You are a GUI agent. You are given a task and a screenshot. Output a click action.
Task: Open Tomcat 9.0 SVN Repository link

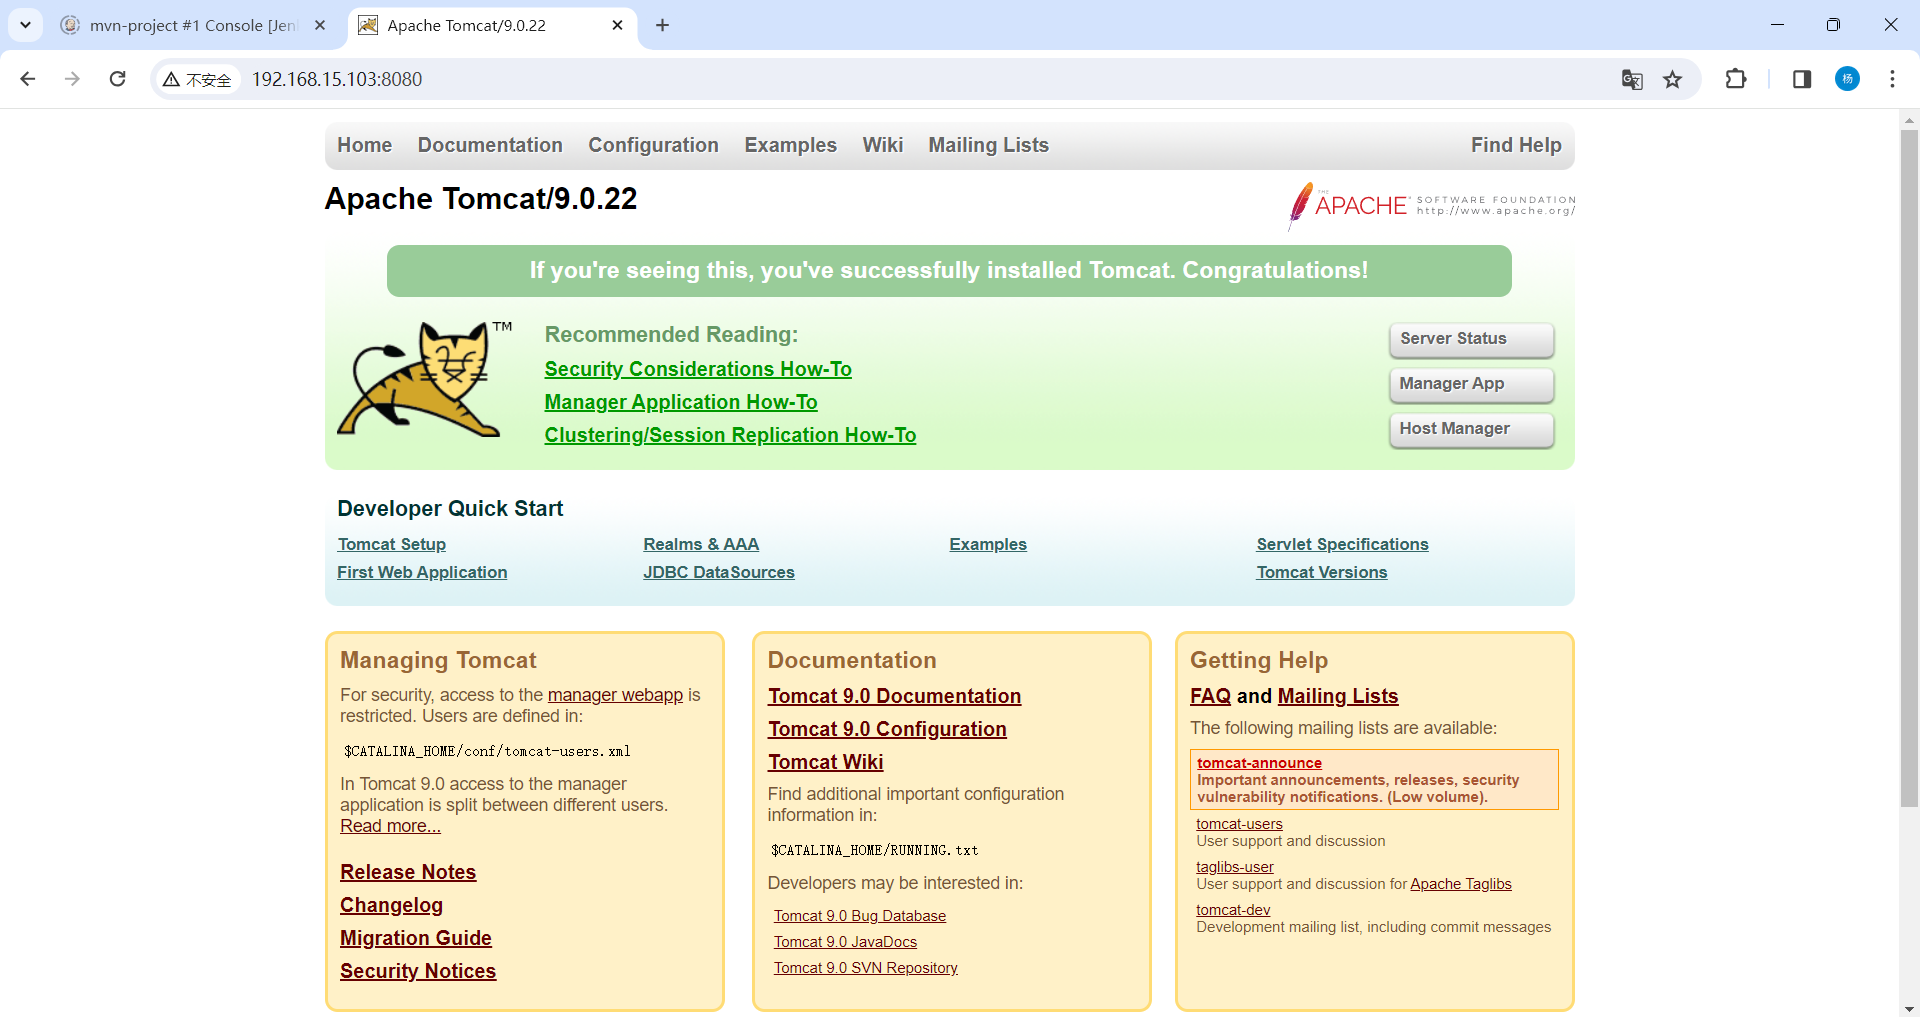pyautogui.click(x=866, y=968)
